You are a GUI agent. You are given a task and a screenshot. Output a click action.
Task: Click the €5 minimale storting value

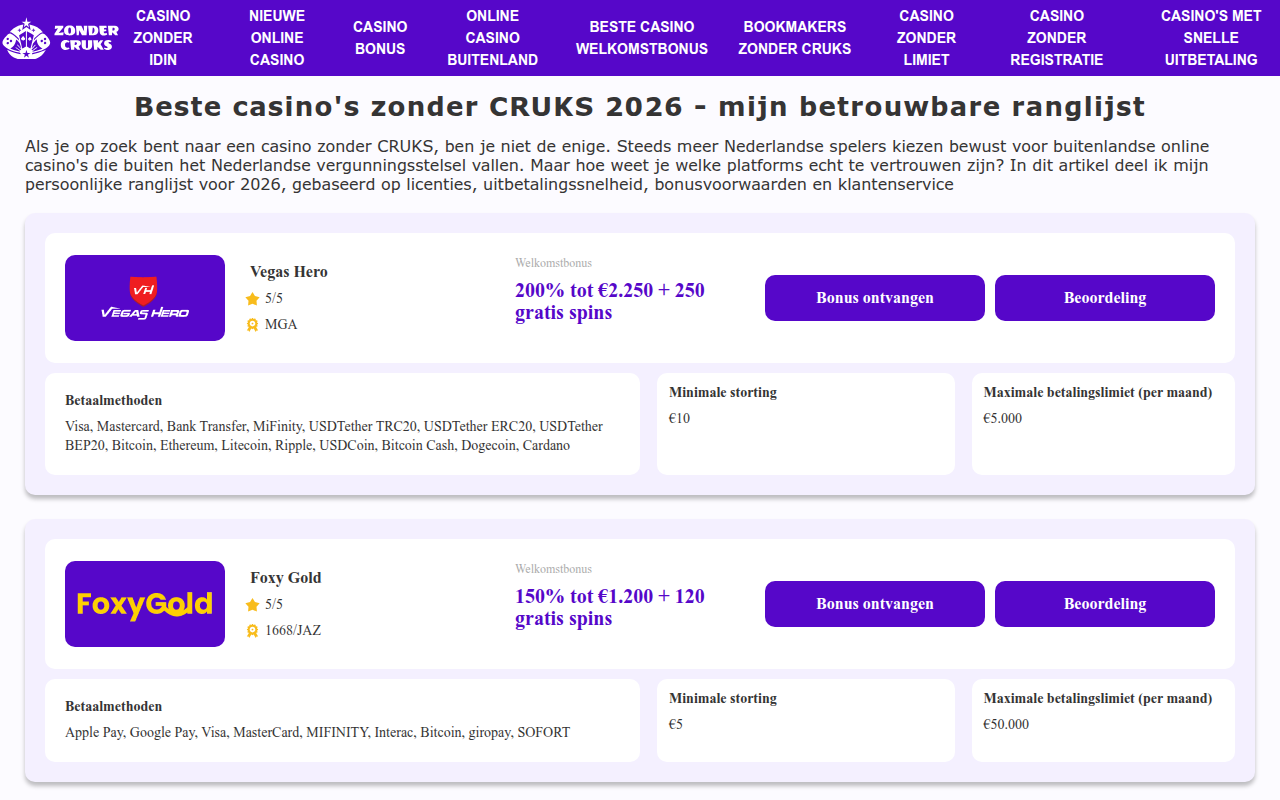coord(676,724)
